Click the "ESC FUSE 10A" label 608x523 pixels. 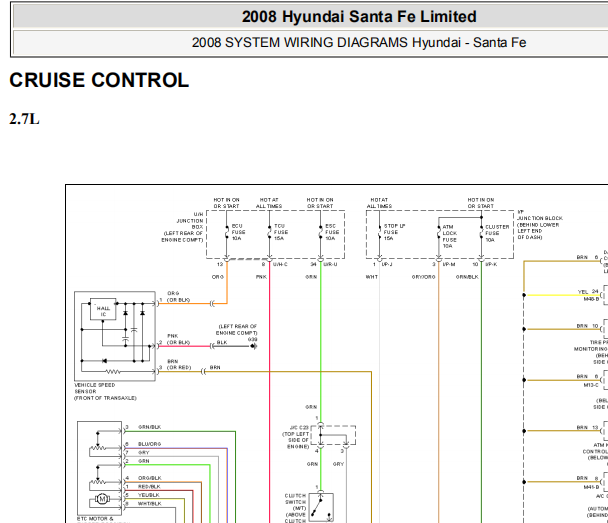coord(332,232)
